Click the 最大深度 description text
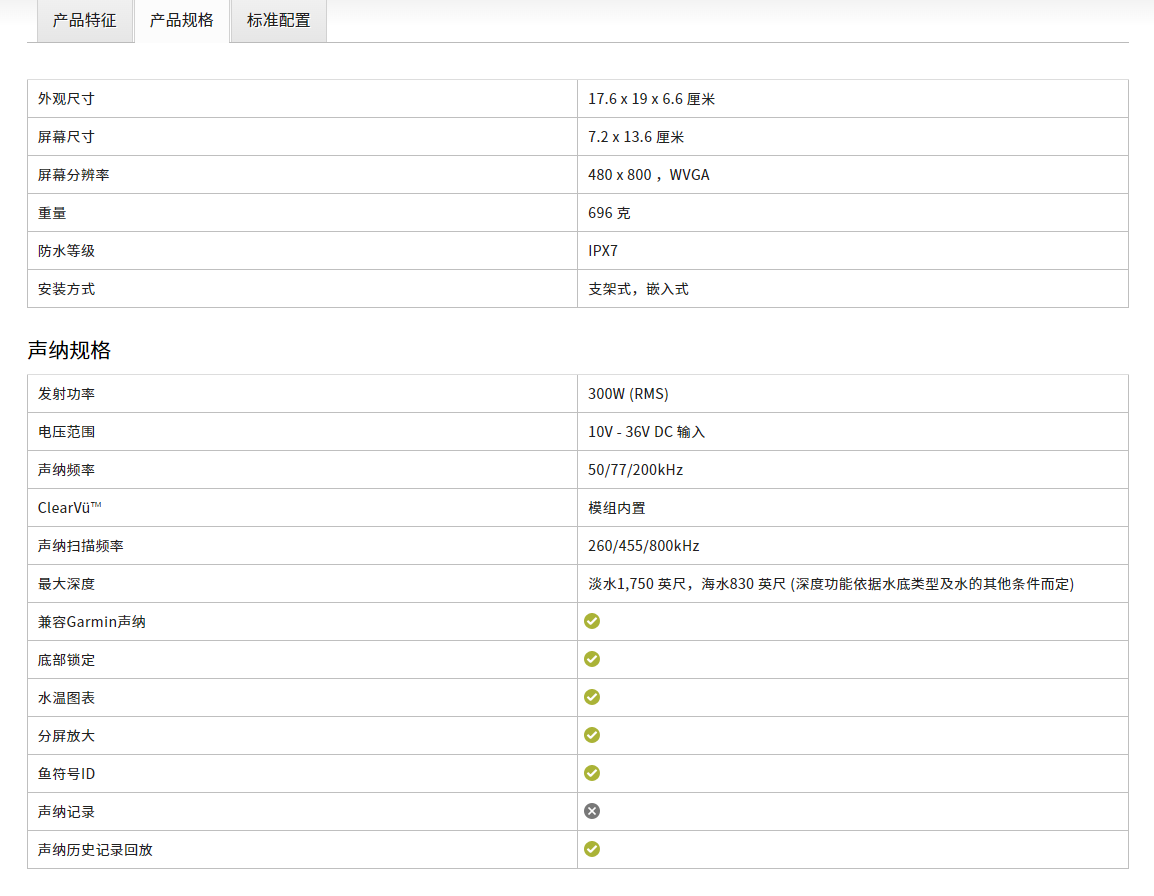Screen dimensions: 1154x896 click(x=830, y=584)
